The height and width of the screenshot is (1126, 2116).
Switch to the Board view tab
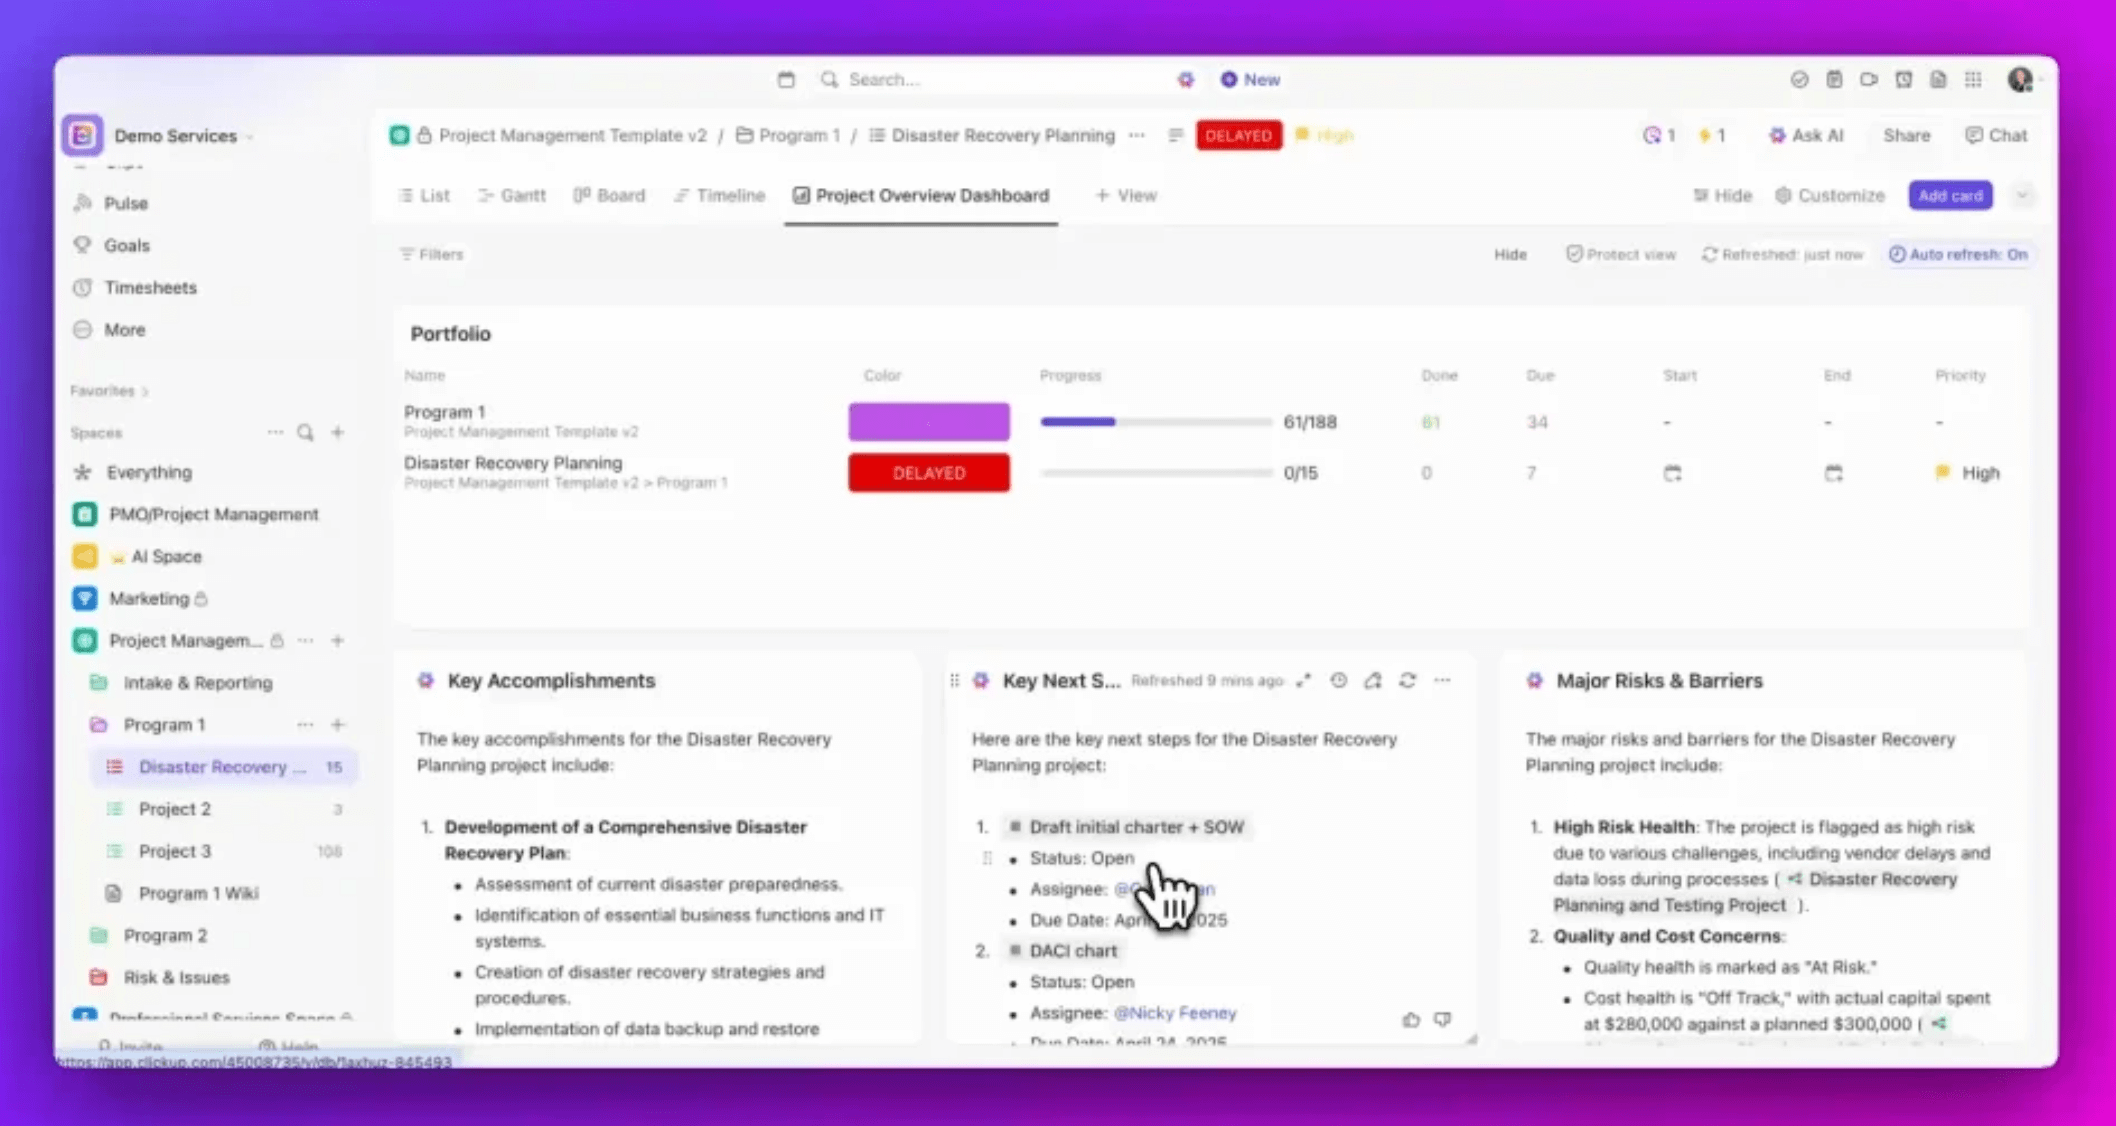click(x=609, y=195)
